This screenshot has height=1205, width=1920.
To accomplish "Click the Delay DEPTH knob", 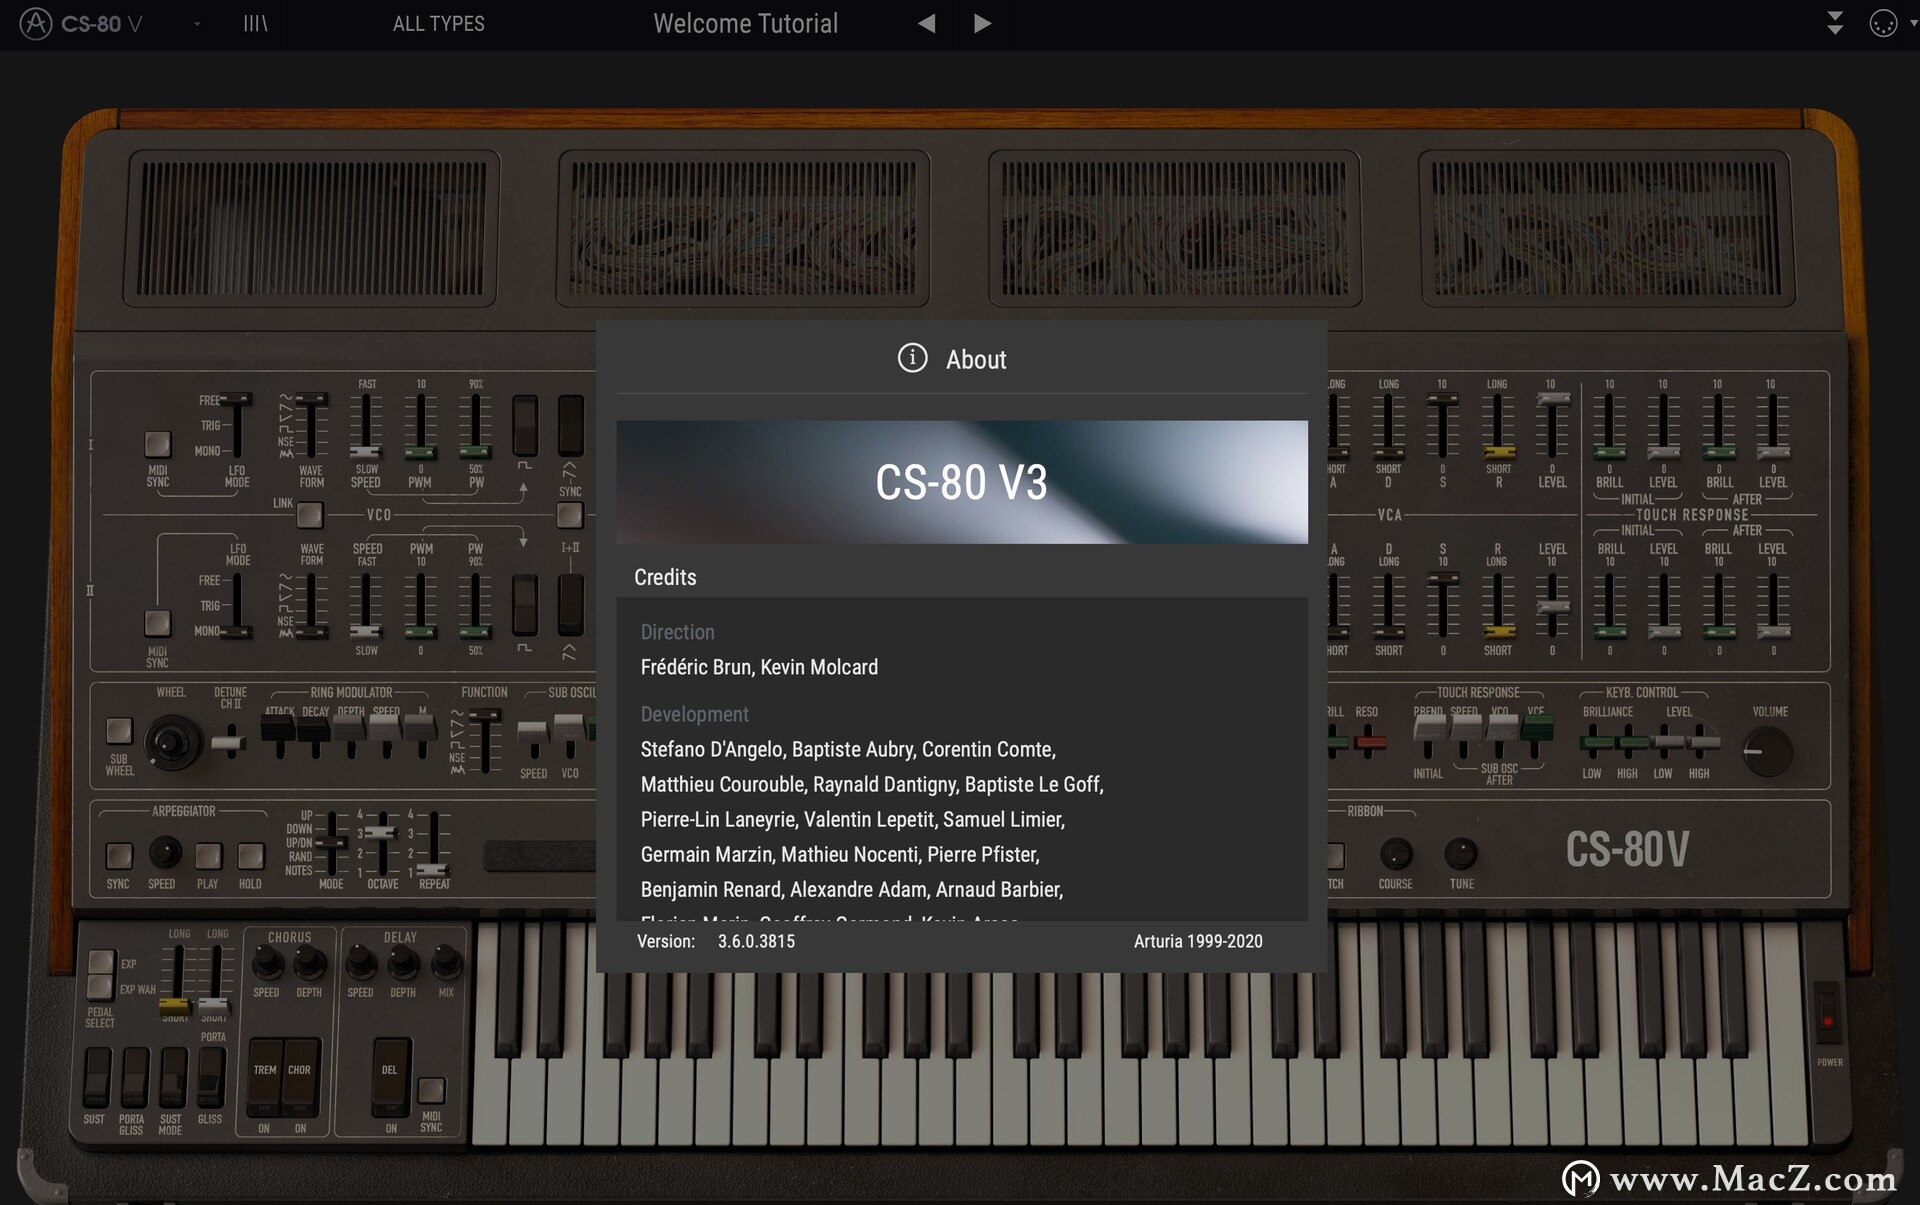I will click(403, 963).
